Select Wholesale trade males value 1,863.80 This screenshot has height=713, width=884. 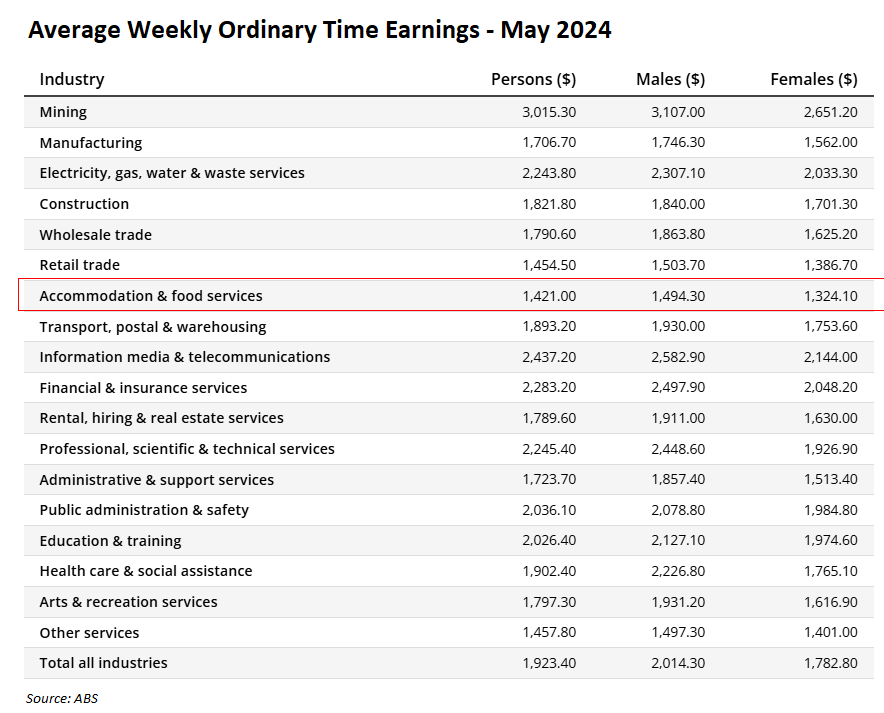click(x=677, y=235)
